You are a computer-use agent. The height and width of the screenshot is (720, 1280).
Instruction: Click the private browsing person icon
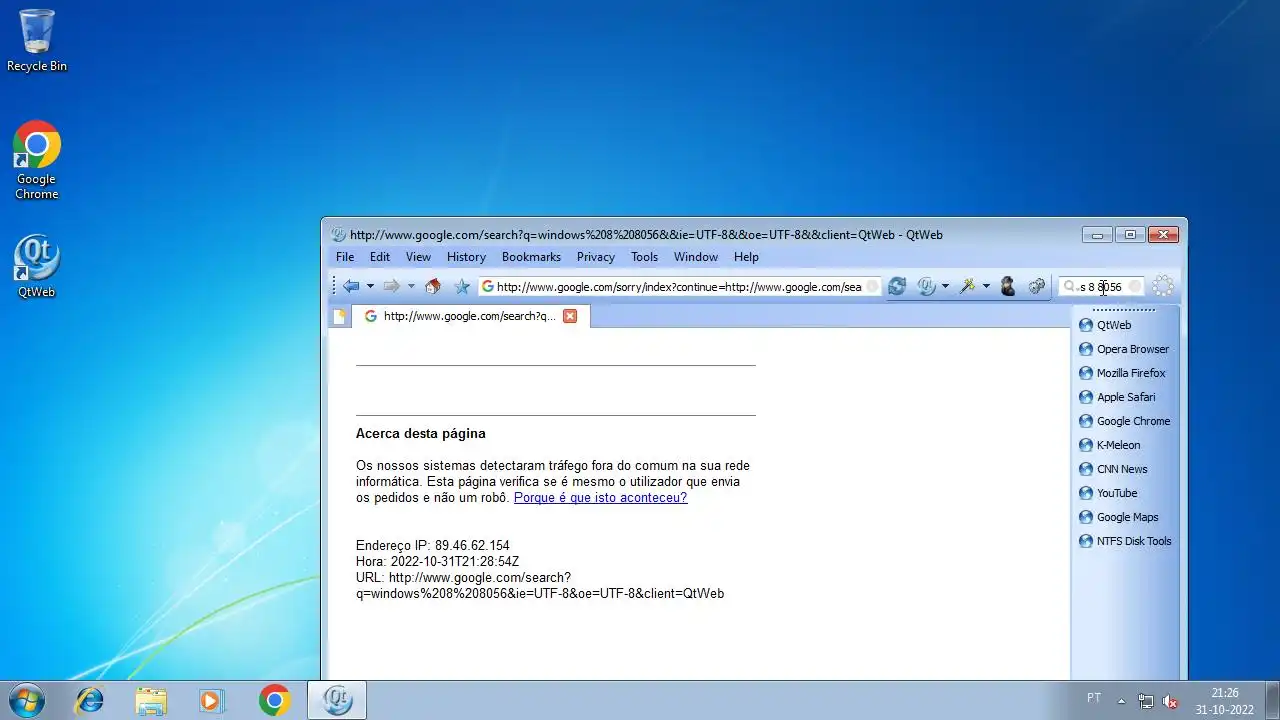(x=1008, y=286)
